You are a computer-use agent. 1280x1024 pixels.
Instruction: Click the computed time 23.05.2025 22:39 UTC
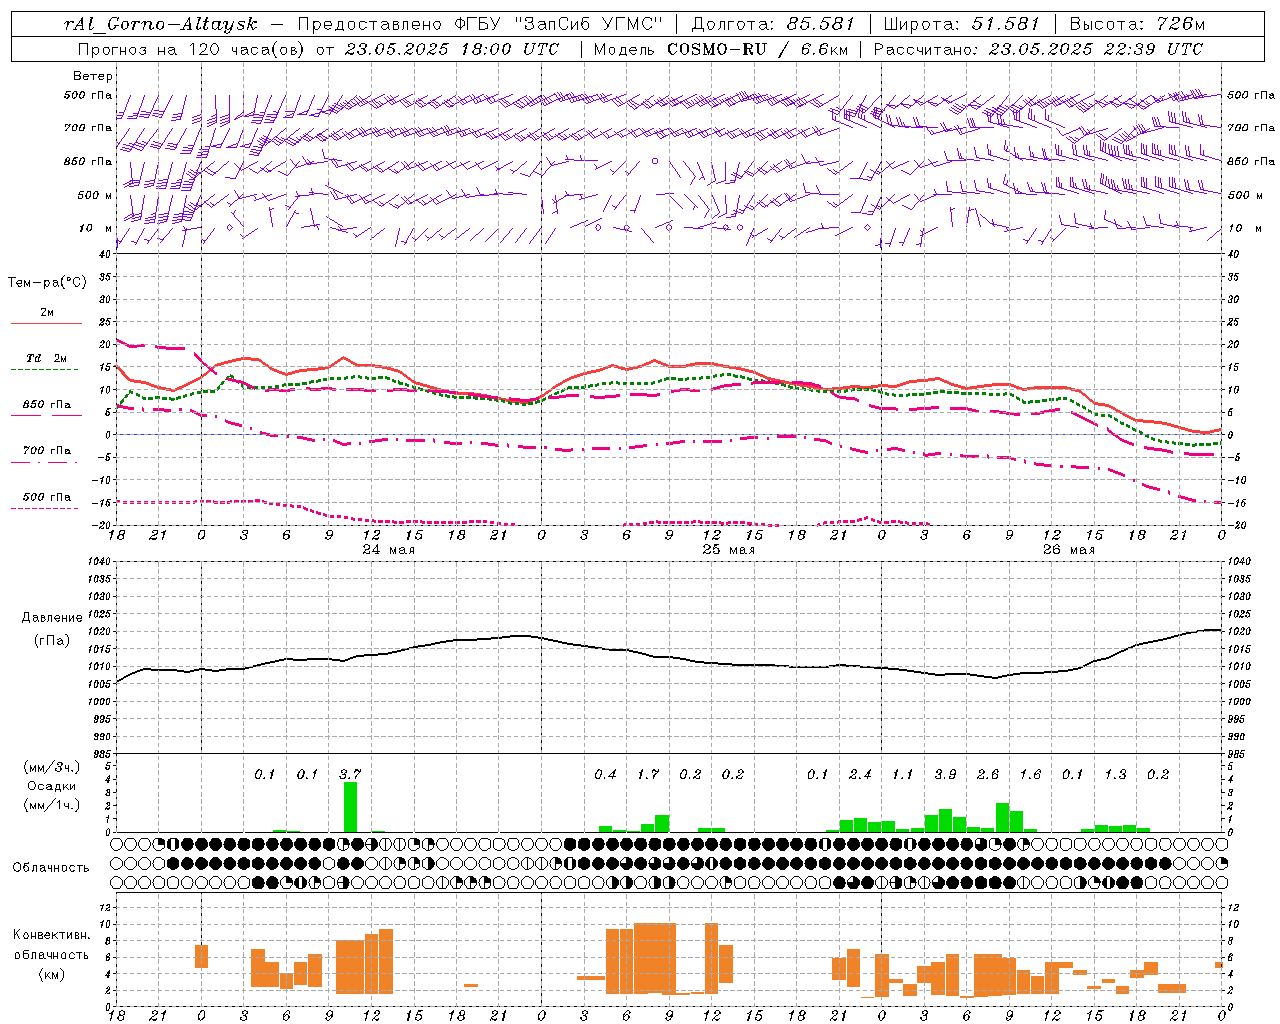pos(1095,49)
